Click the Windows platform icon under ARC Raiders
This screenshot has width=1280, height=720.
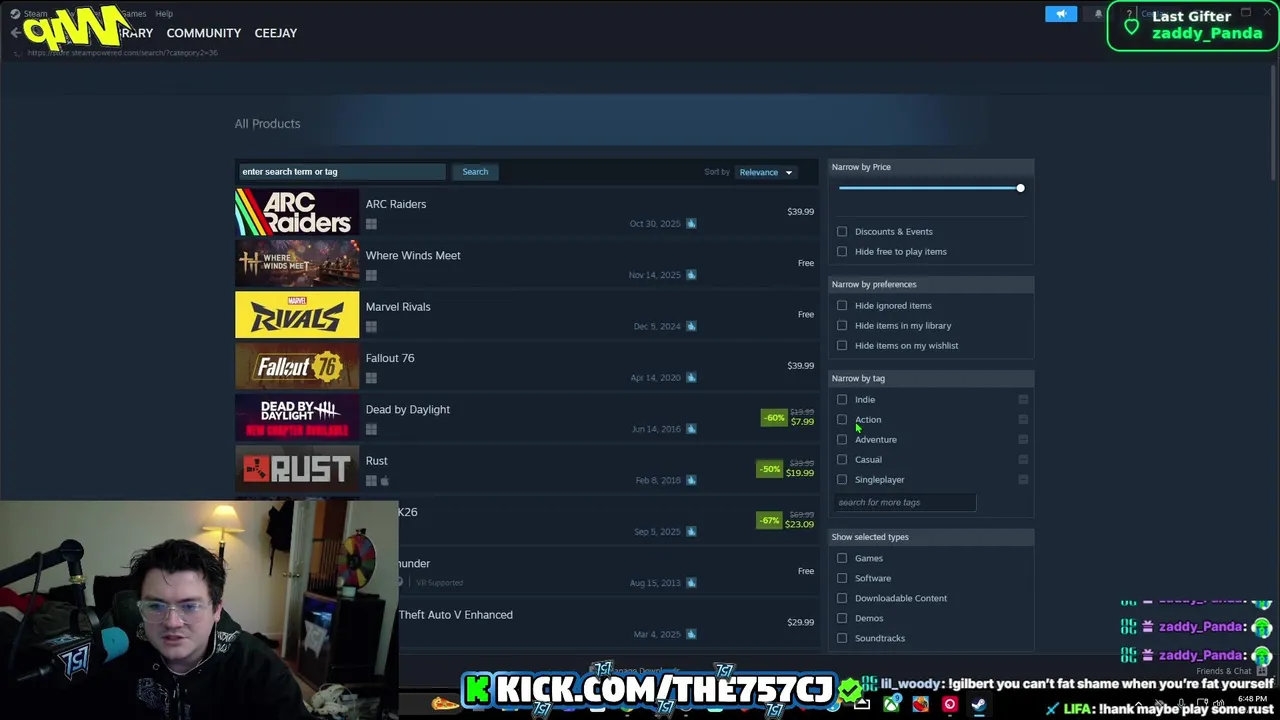371,224
